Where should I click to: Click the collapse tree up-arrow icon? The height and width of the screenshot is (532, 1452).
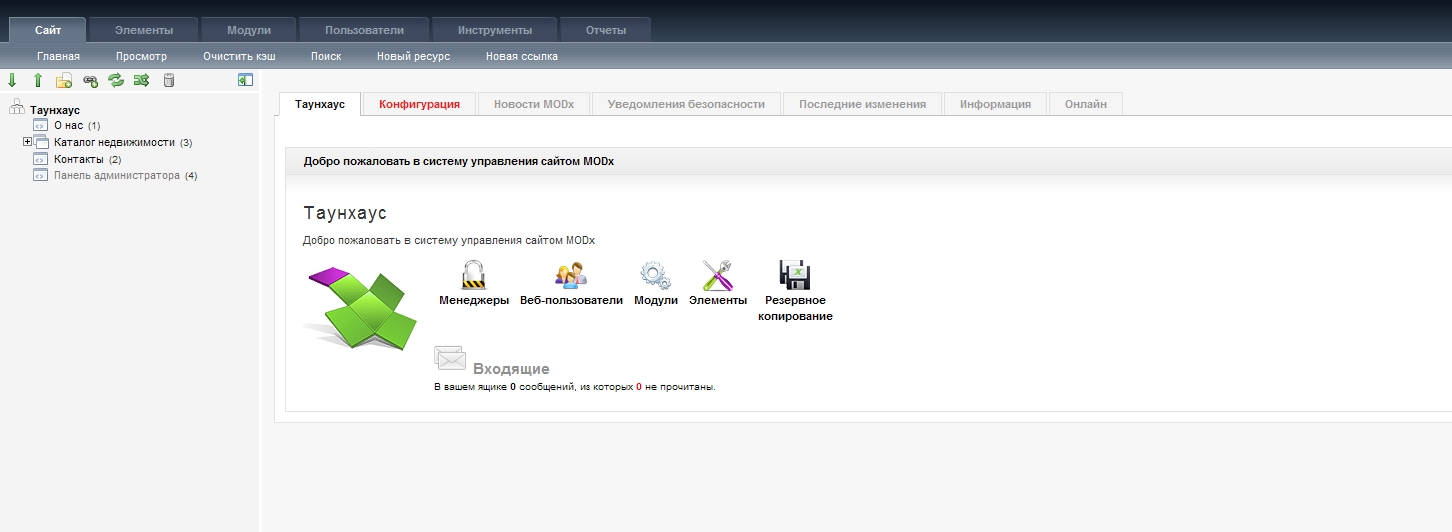click(x=38, y=80)
